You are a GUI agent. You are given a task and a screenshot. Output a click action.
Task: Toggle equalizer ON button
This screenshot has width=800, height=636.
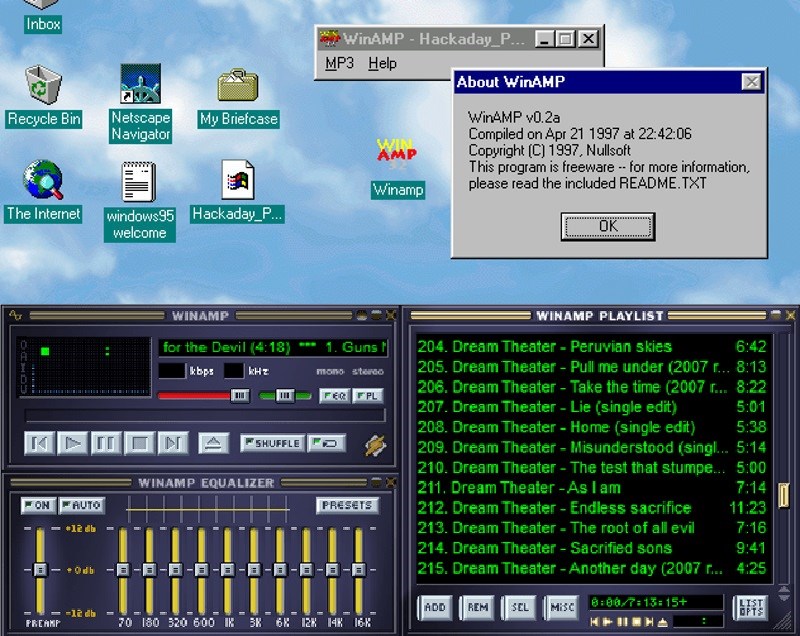pyautogui.click(x=38, y=505)
